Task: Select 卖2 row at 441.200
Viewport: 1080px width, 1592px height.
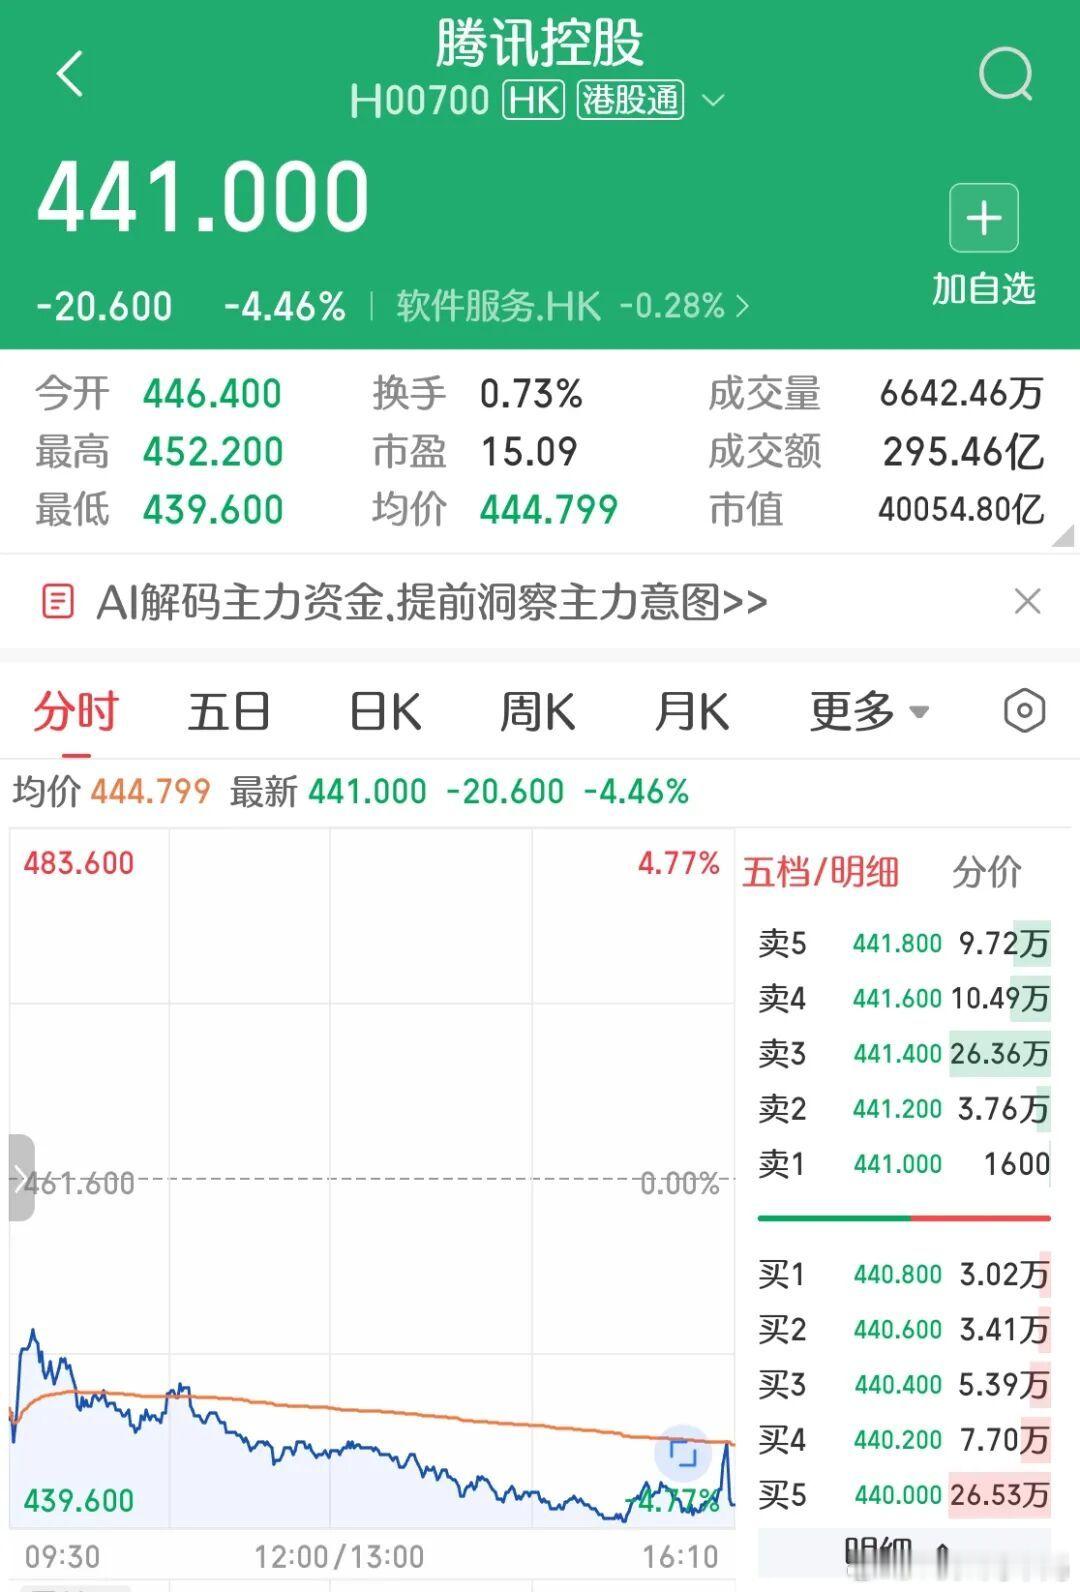Action: coord(904,1108)
